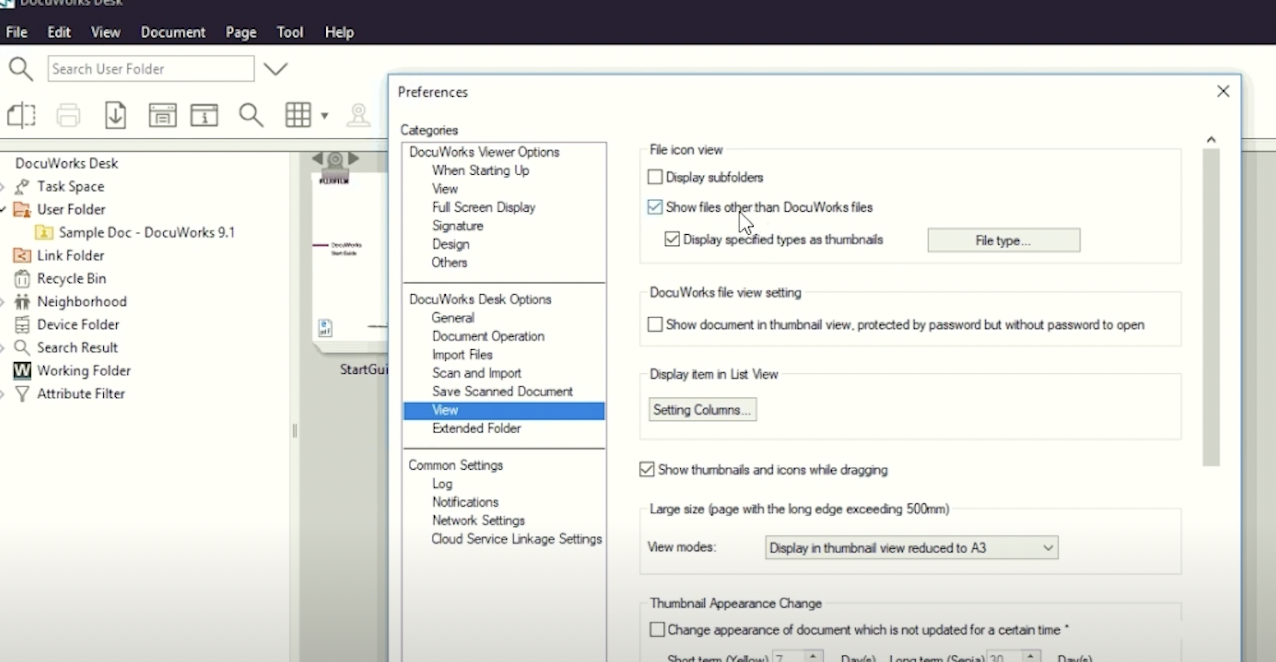Click the print icon in the toolbar

(x=68, y=116)
